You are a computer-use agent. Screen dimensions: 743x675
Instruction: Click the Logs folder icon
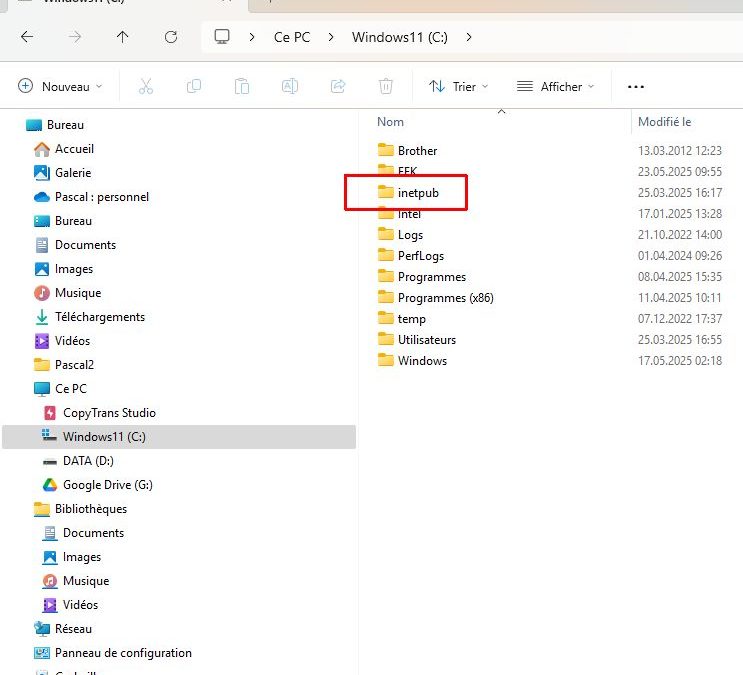pyautogui.click(x=386, y=234)
